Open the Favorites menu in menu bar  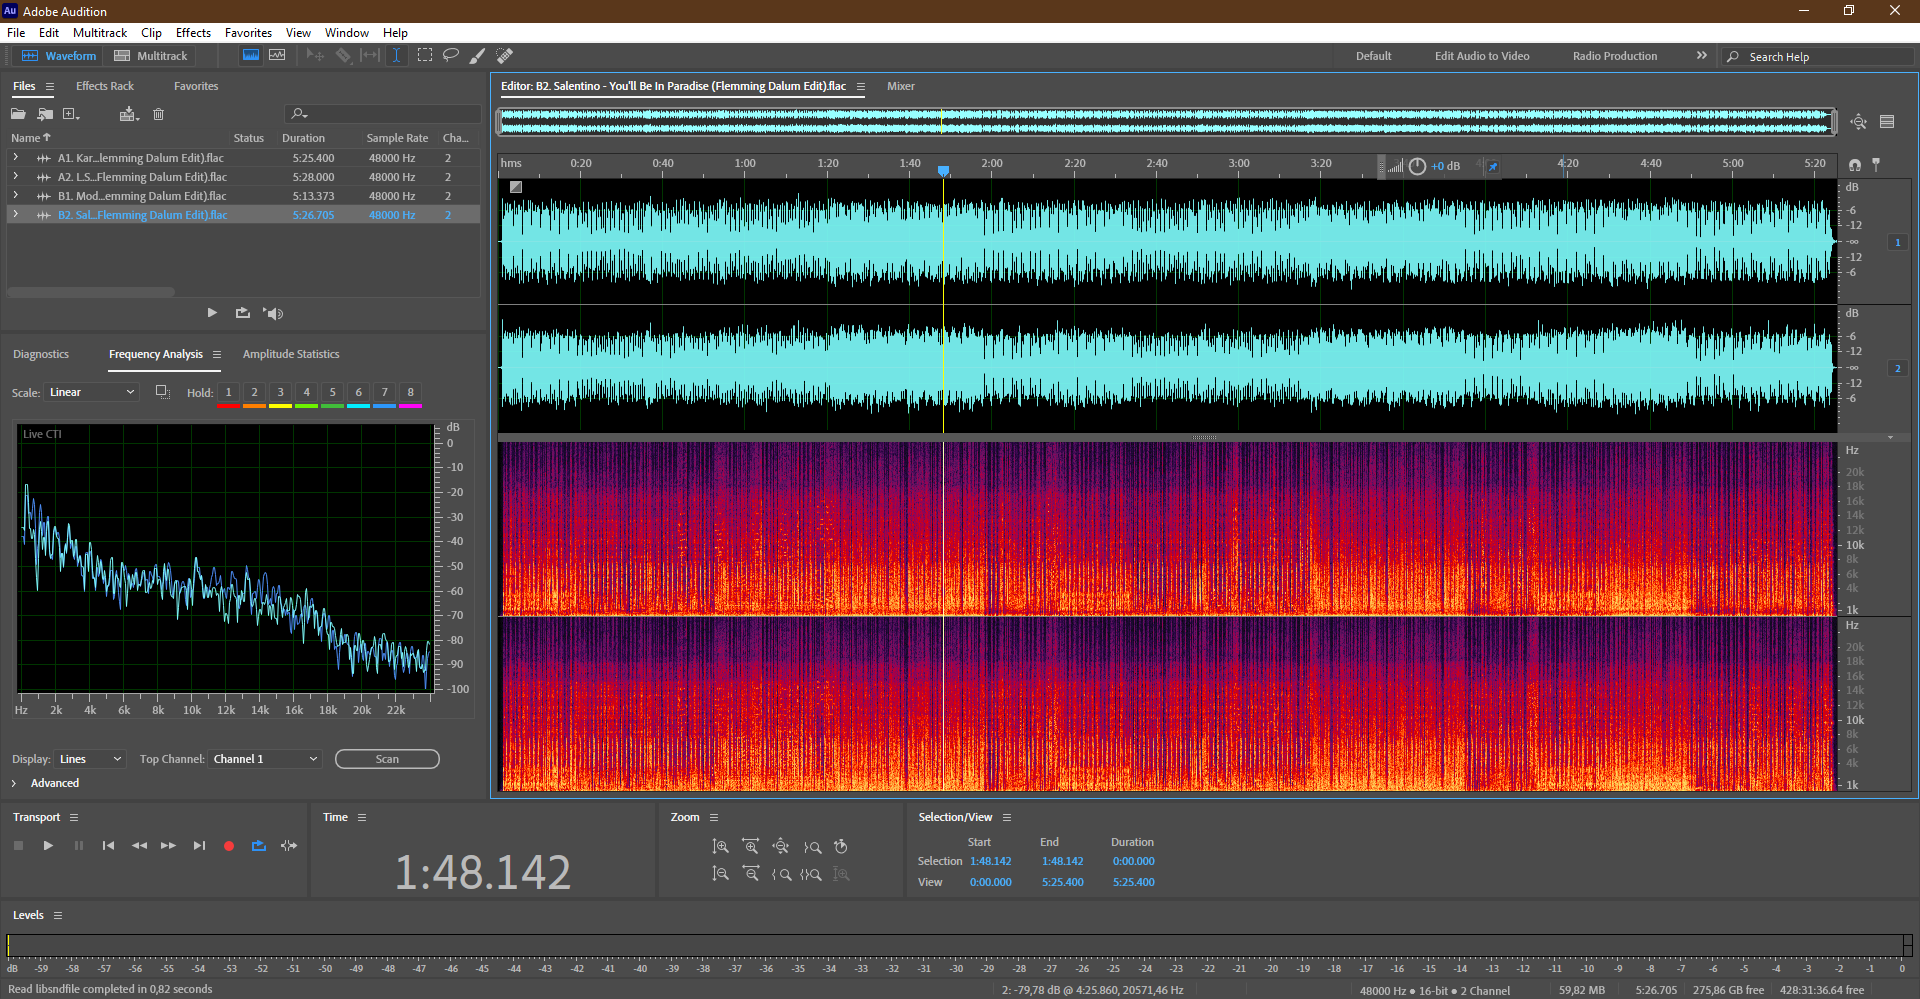[248, 33]
